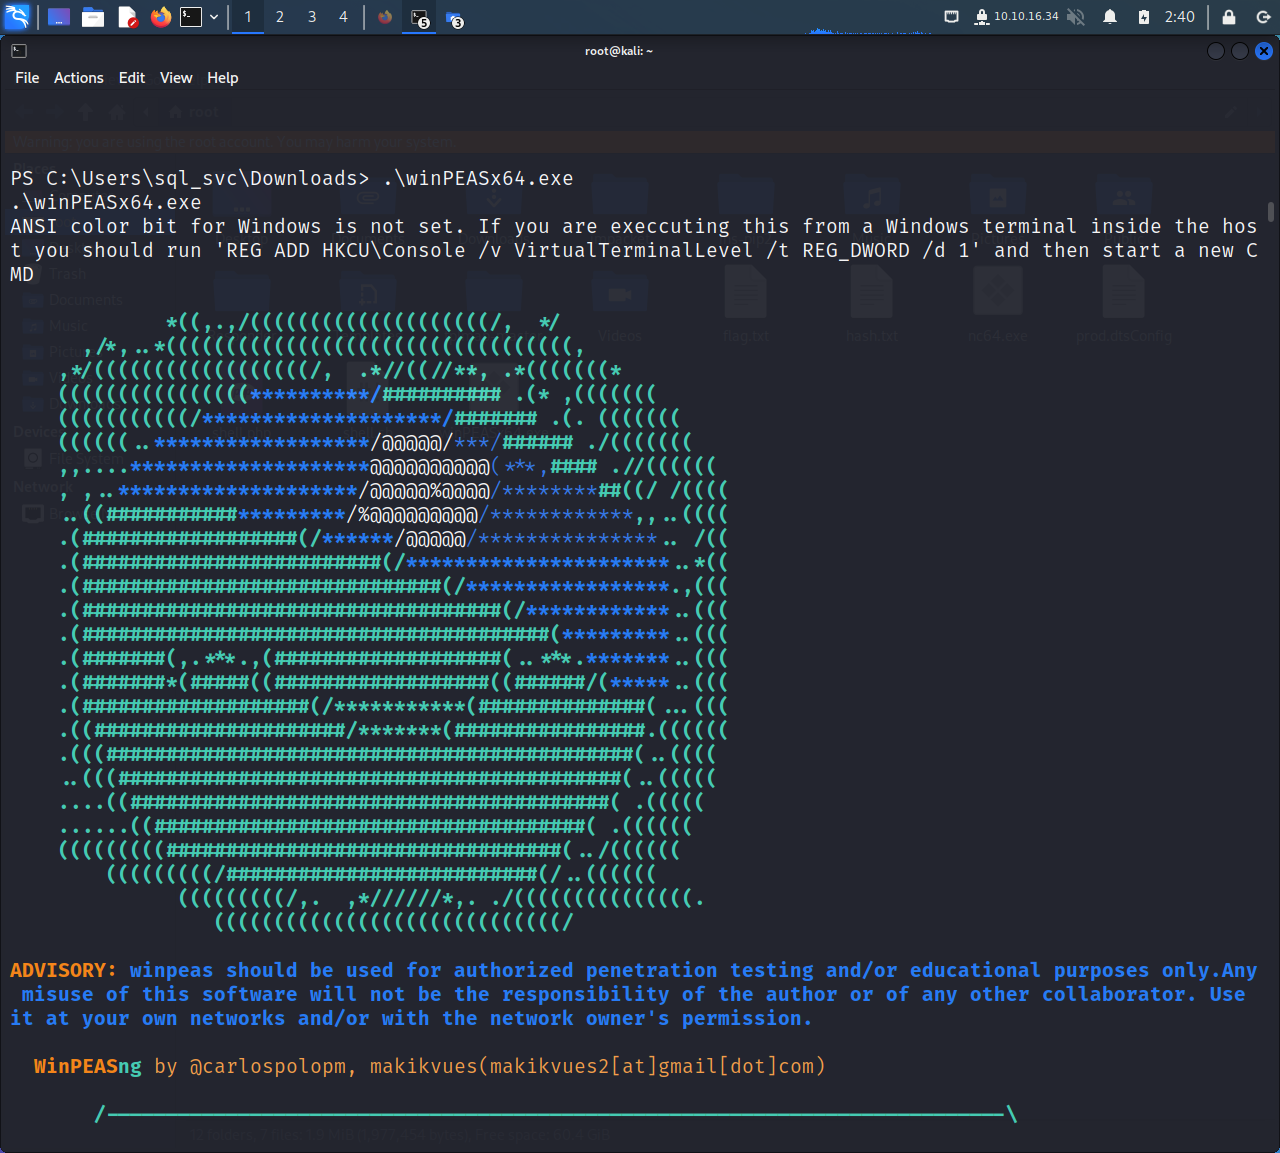Image resolution: width=1280 pixels, height=1153 pixels.
Task: Check the battery power manager icon
Action: coord(1144,17)
